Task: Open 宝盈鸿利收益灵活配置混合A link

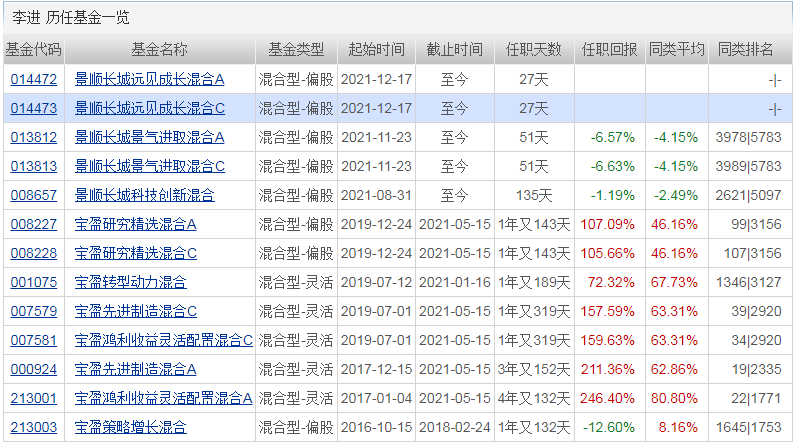Action: pos(164,399)
